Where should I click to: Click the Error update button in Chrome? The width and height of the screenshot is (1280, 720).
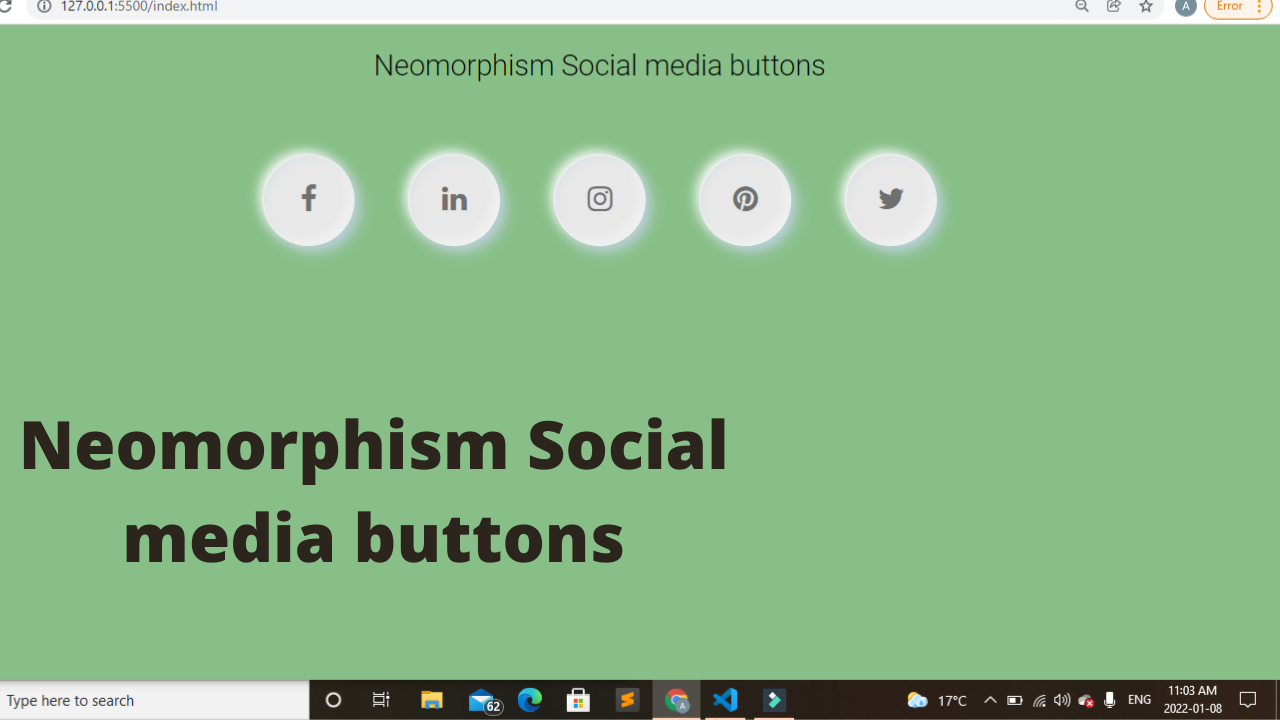click(1238, 7)
